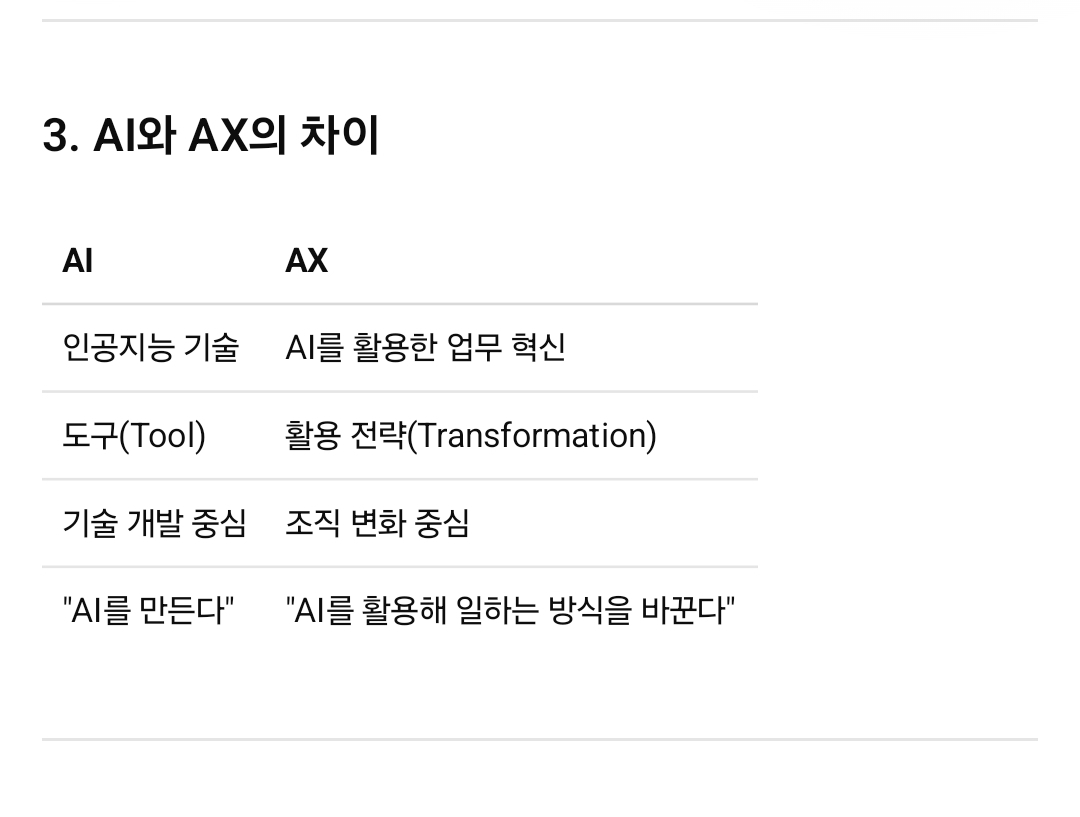Click the cell '기술 개발 중심'
The height and width of the screenshot is (817, 1080).
point(154,523)
